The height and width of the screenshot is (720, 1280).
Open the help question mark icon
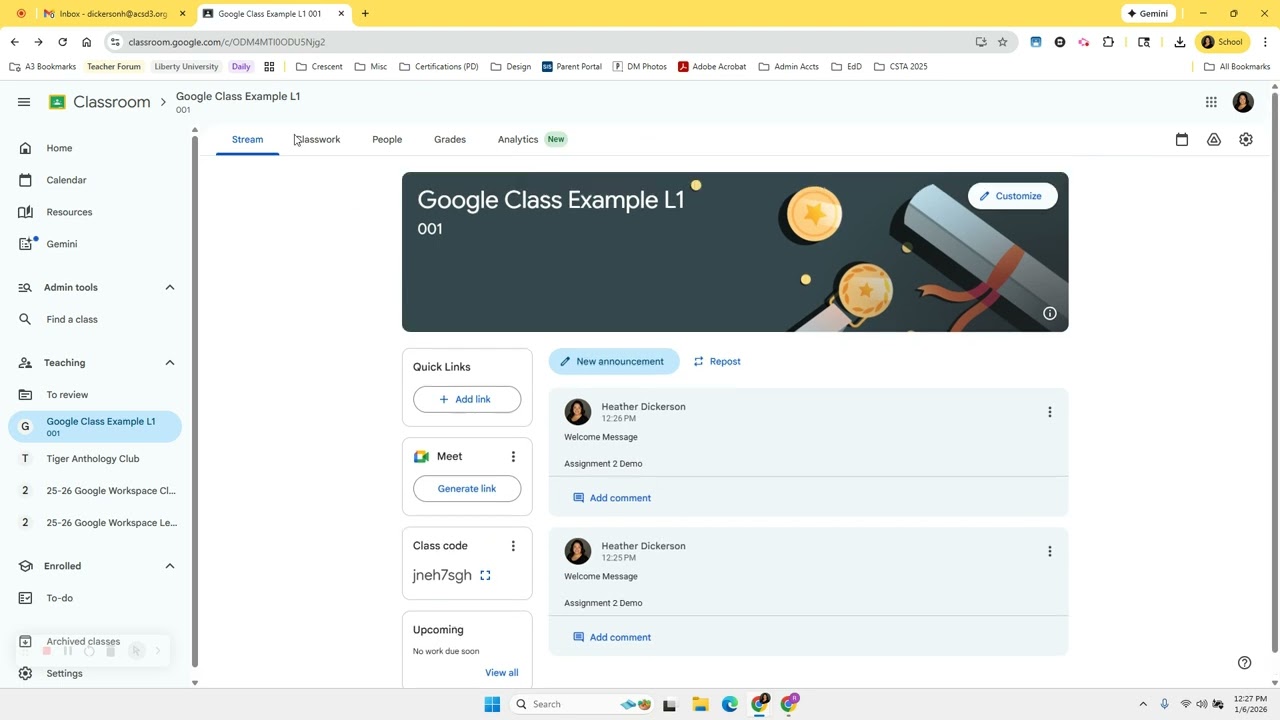click(1245, 663)
